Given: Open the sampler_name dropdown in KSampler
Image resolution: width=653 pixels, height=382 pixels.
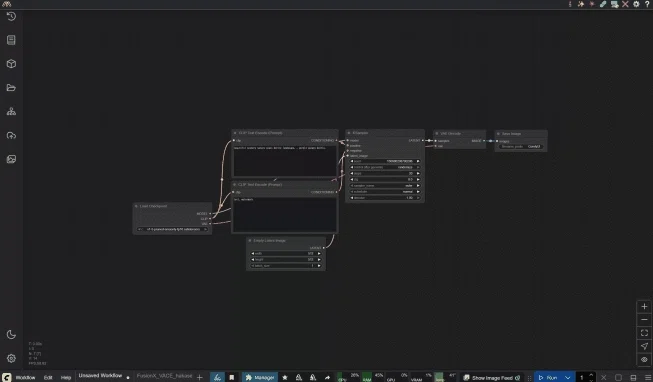Looking at the screenshot, I should pyautogui.click(x=385, y=186).
